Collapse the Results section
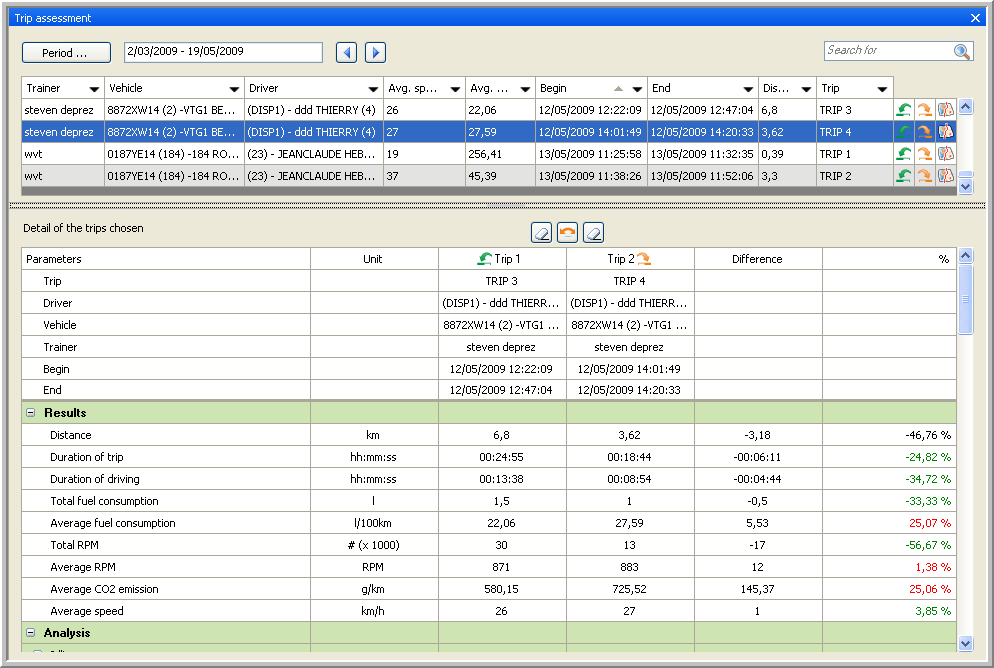994x668 pixels. (30, 413)
